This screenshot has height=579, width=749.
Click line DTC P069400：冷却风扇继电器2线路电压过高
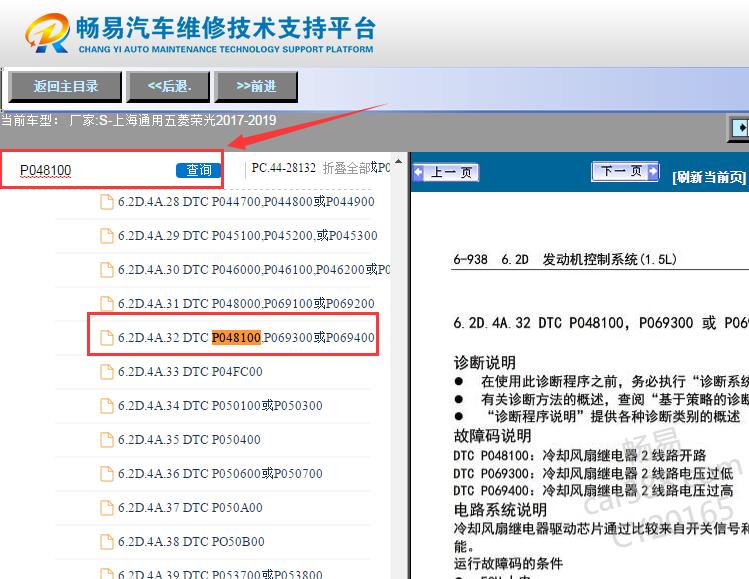593,491
